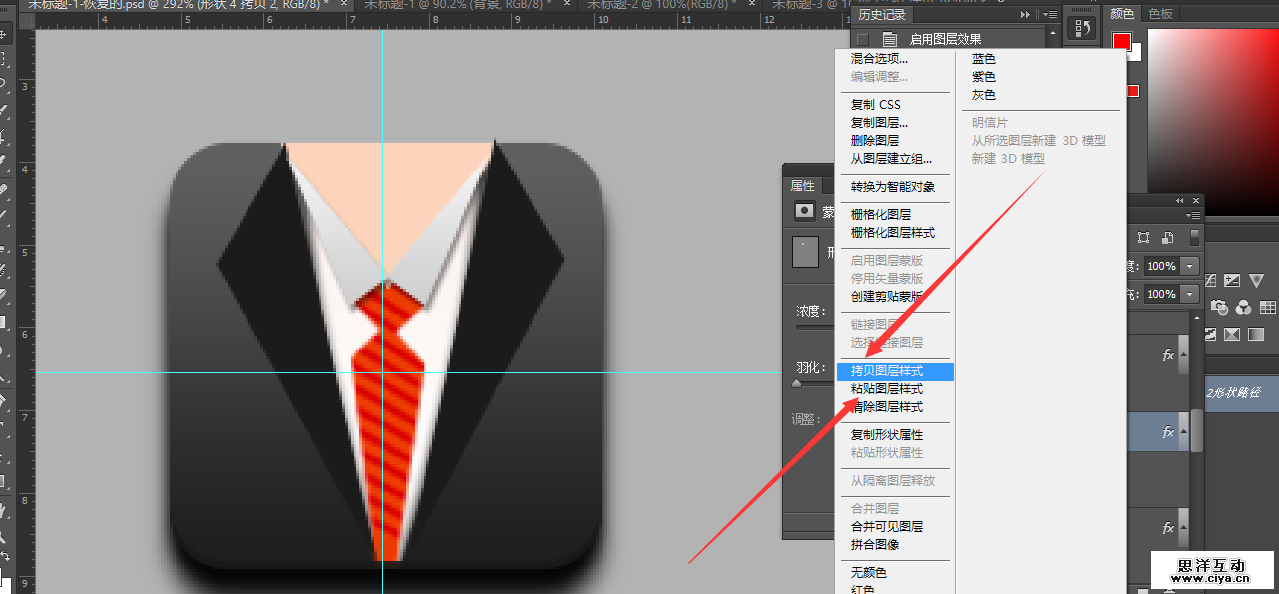Image resolution: width=1279 pixels, height=594 pixels.
Task: Click the mask icon in Properties panel
Action: tap(803, 211)
